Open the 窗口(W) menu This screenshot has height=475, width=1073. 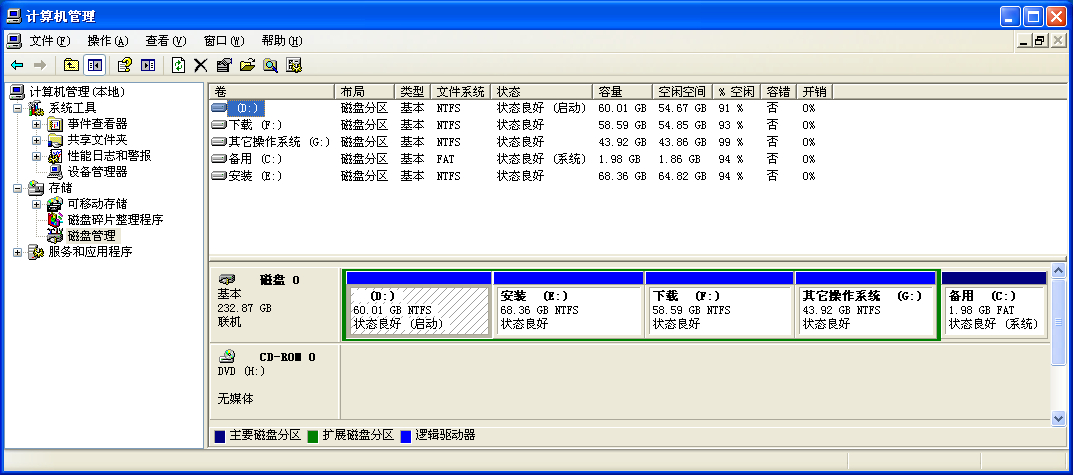224,41
